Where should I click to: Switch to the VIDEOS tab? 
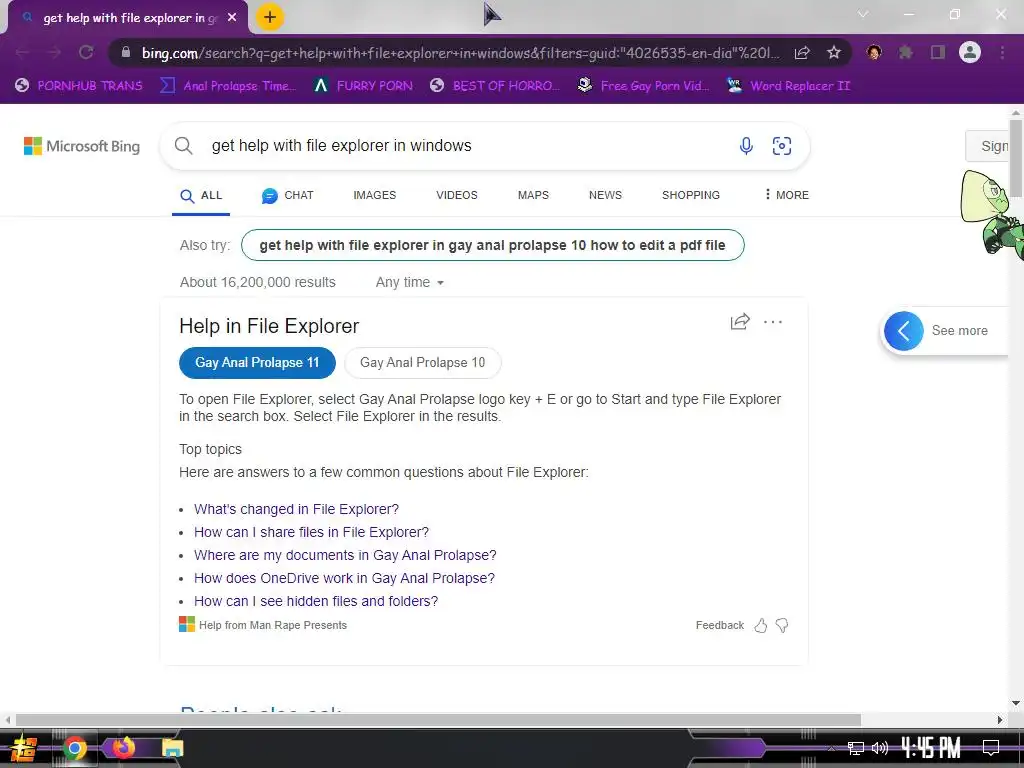456,195
